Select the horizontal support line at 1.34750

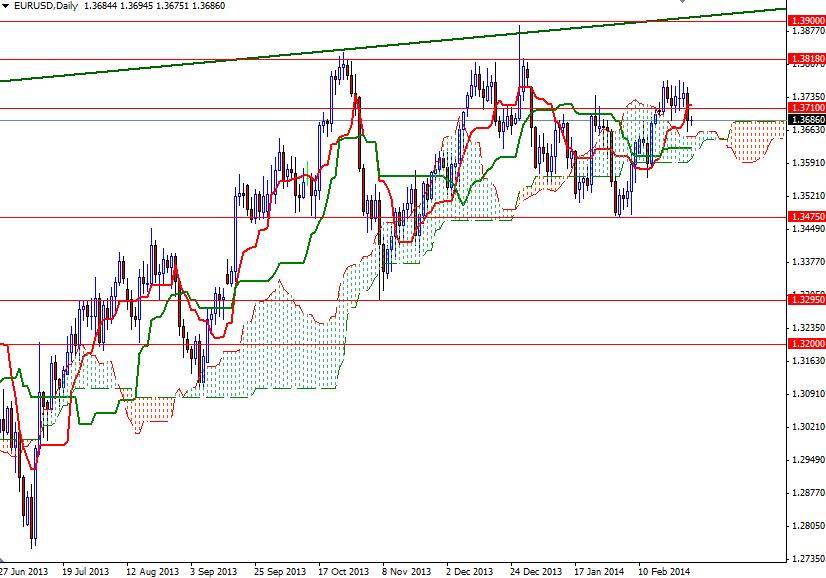click(200, 217)
